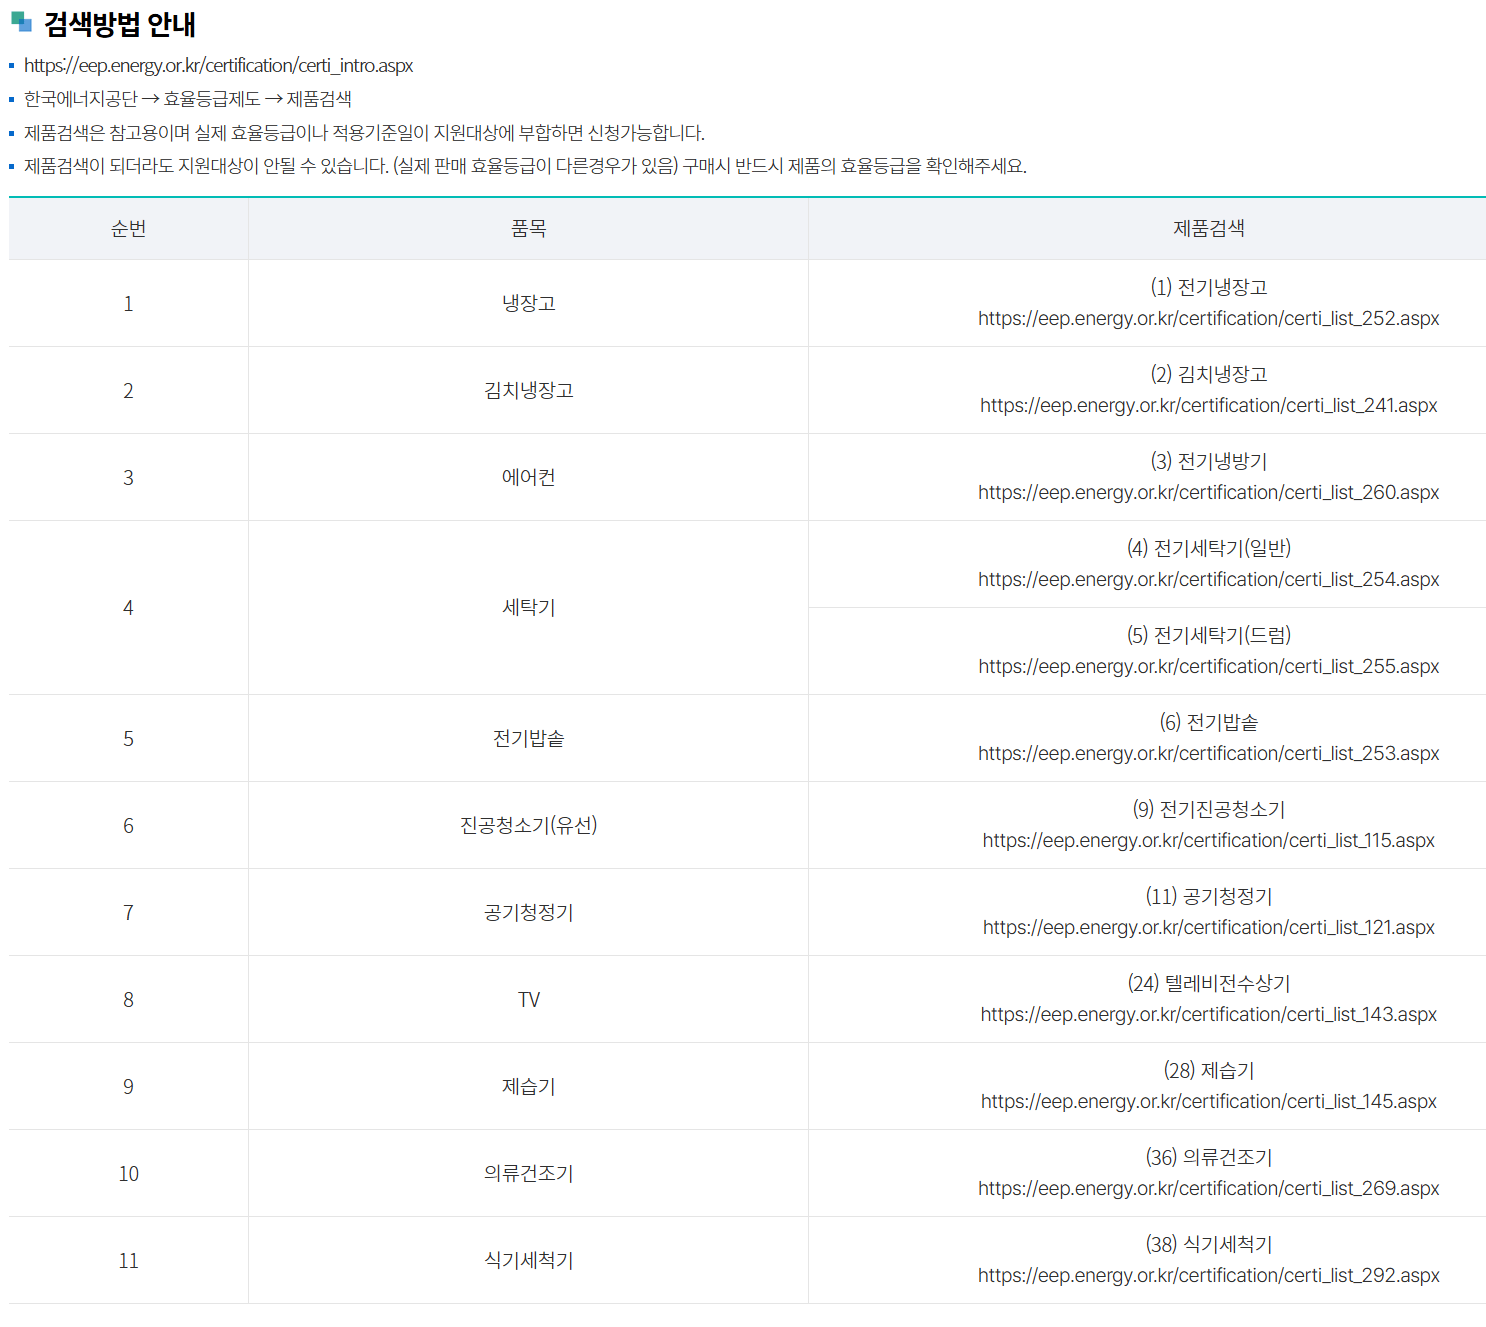This screenshot has height=1327, width=1486.
Task: Select the 세탁기 item cell
Action: 528,607
